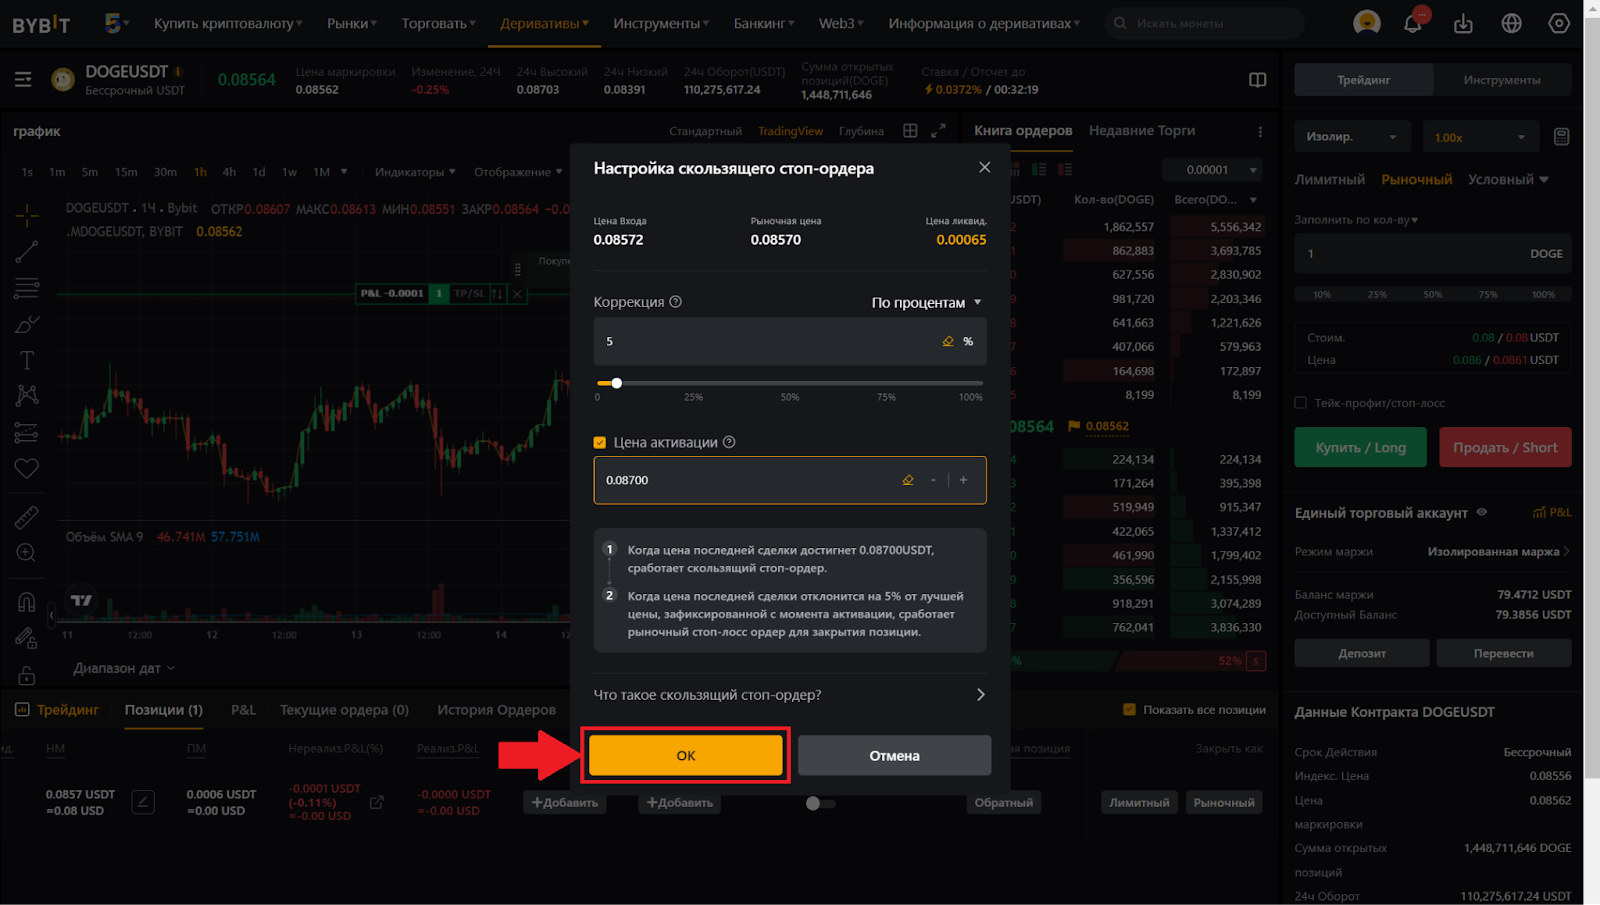Viewport: 1600px width, 905px height.
Task: Expand the Диапазон дат selector
Action: tap(124, 668)
